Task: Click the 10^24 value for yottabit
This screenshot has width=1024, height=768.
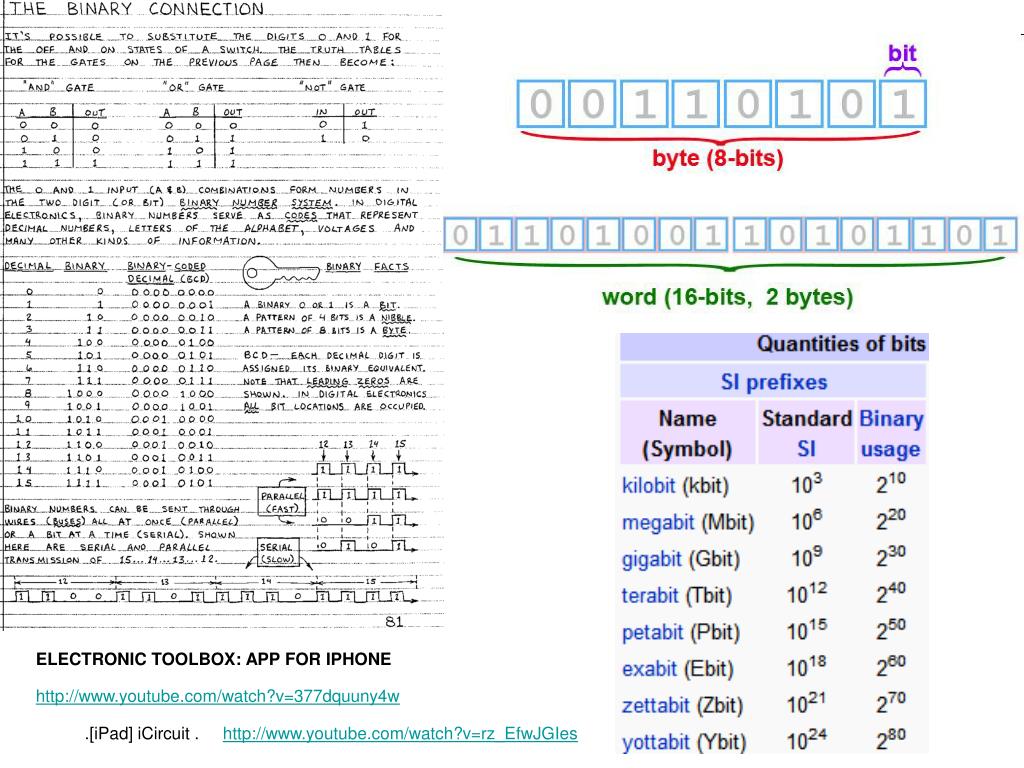Action: pyautogui.click(x=807, y=740)
